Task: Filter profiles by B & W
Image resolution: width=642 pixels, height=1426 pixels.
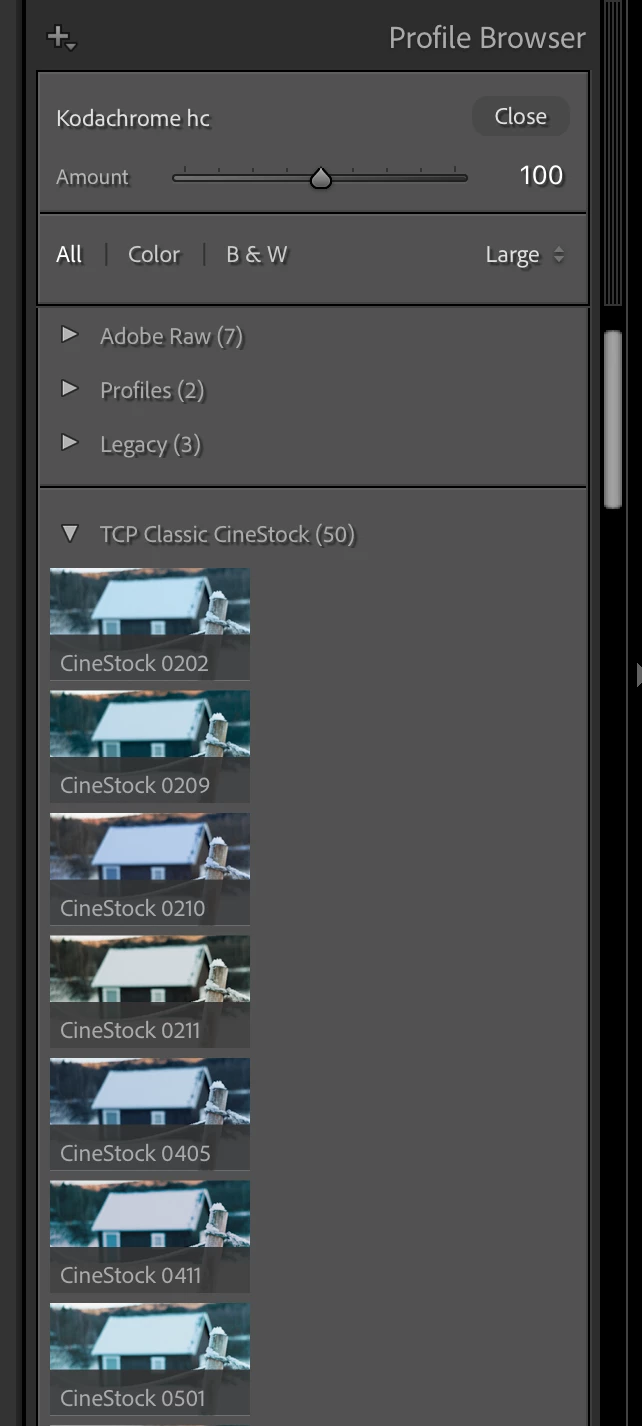Action: point(256,254)
